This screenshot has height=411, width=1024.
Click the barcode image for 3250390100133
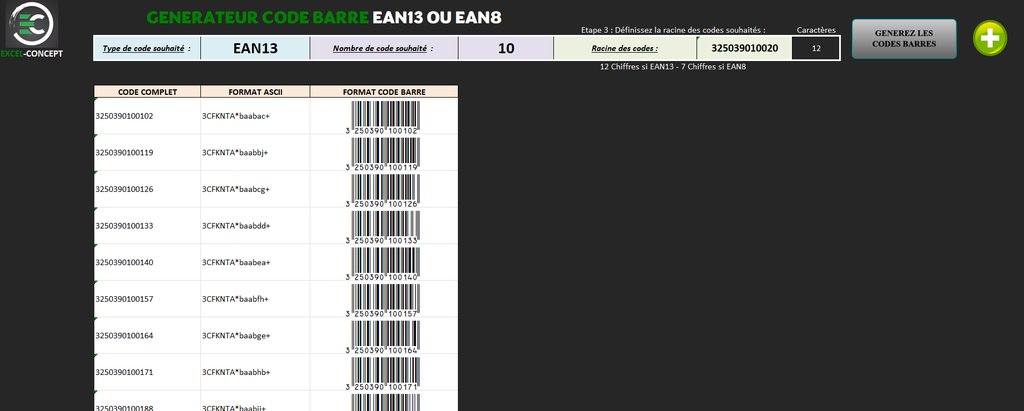[383, 227]
